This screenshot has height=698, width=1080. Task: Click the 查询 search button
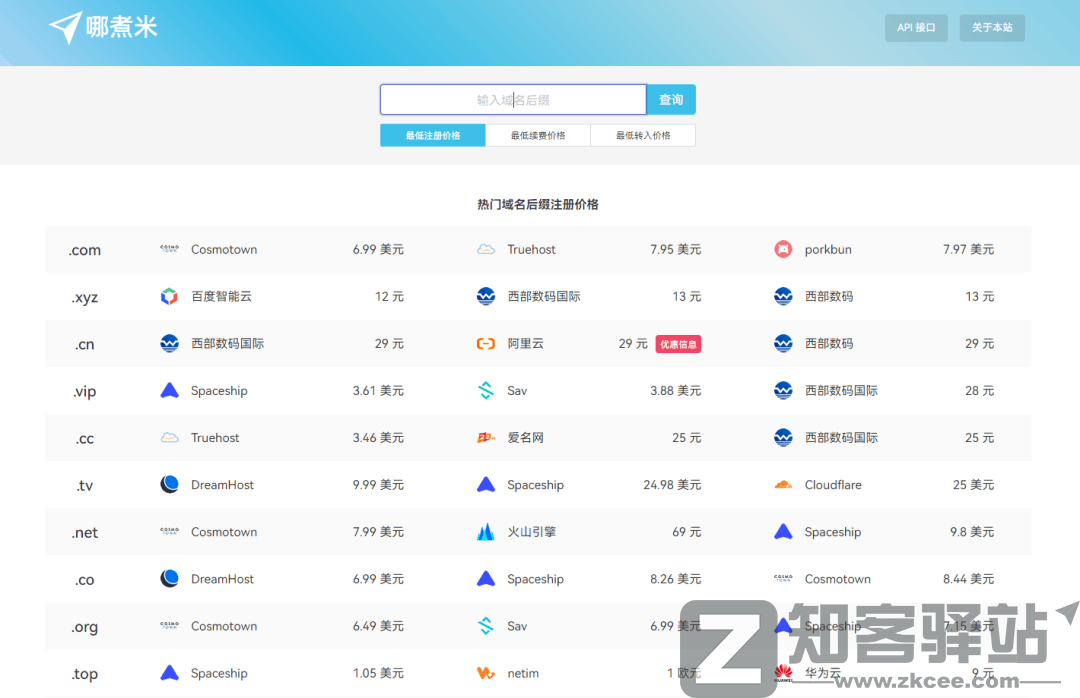[670, 99]
